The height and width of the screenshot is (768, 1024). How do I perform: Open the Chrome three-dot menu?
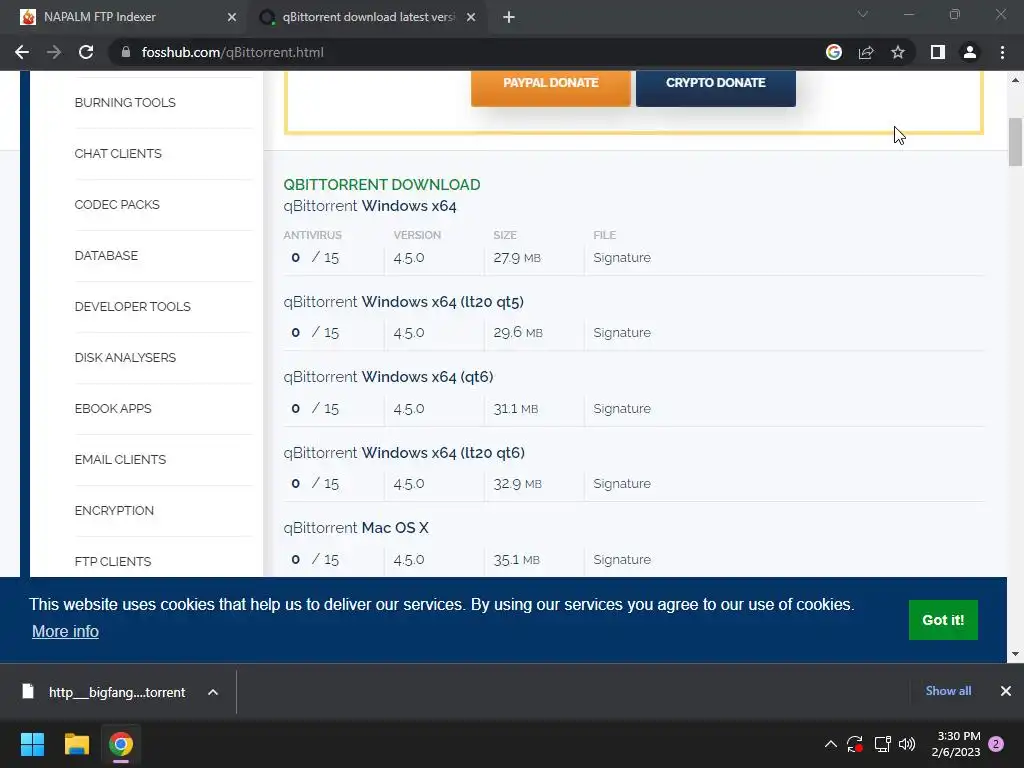[1002, 52]
